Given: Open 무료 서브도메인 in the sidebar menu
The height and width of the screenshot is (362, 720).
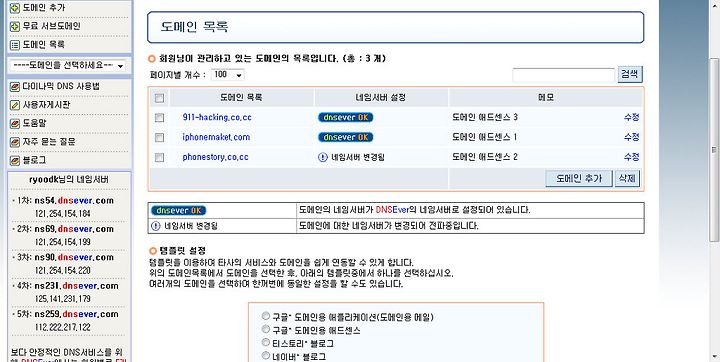Looking at the screenshot, I should pyautogui.click(x=51, y=26).
